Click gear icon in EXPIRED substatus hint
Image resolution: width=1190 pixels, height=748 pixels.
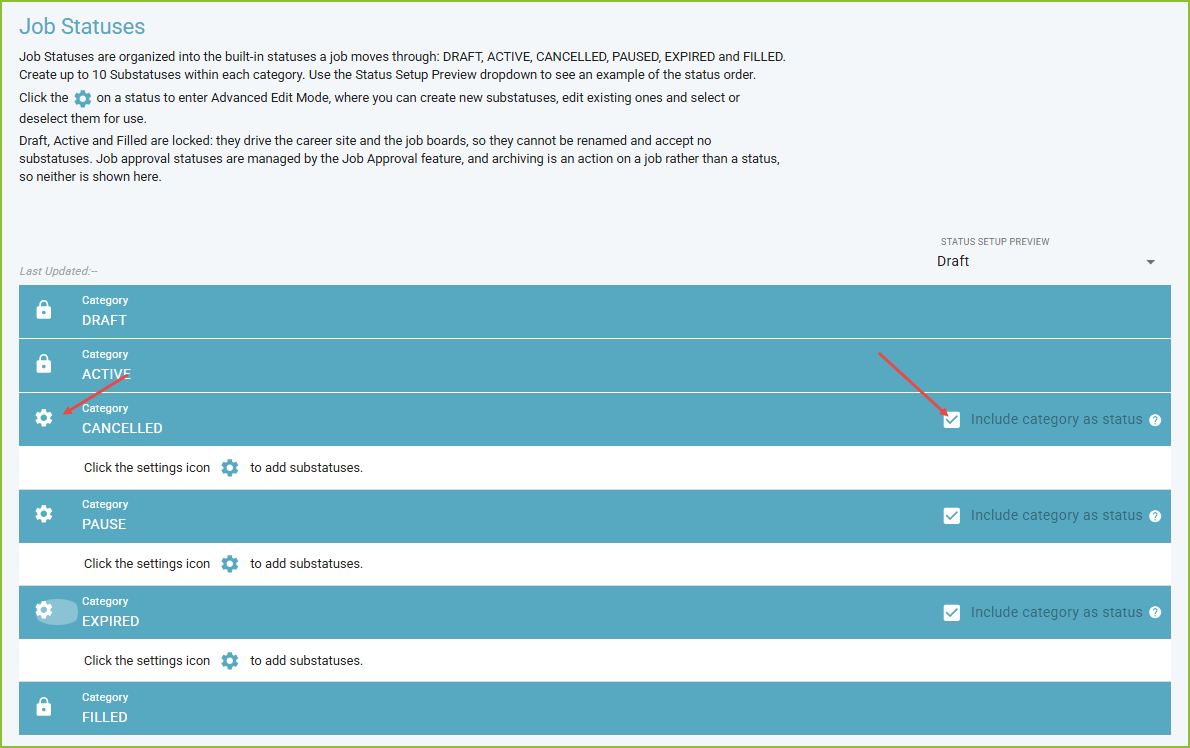pos(230,661)
